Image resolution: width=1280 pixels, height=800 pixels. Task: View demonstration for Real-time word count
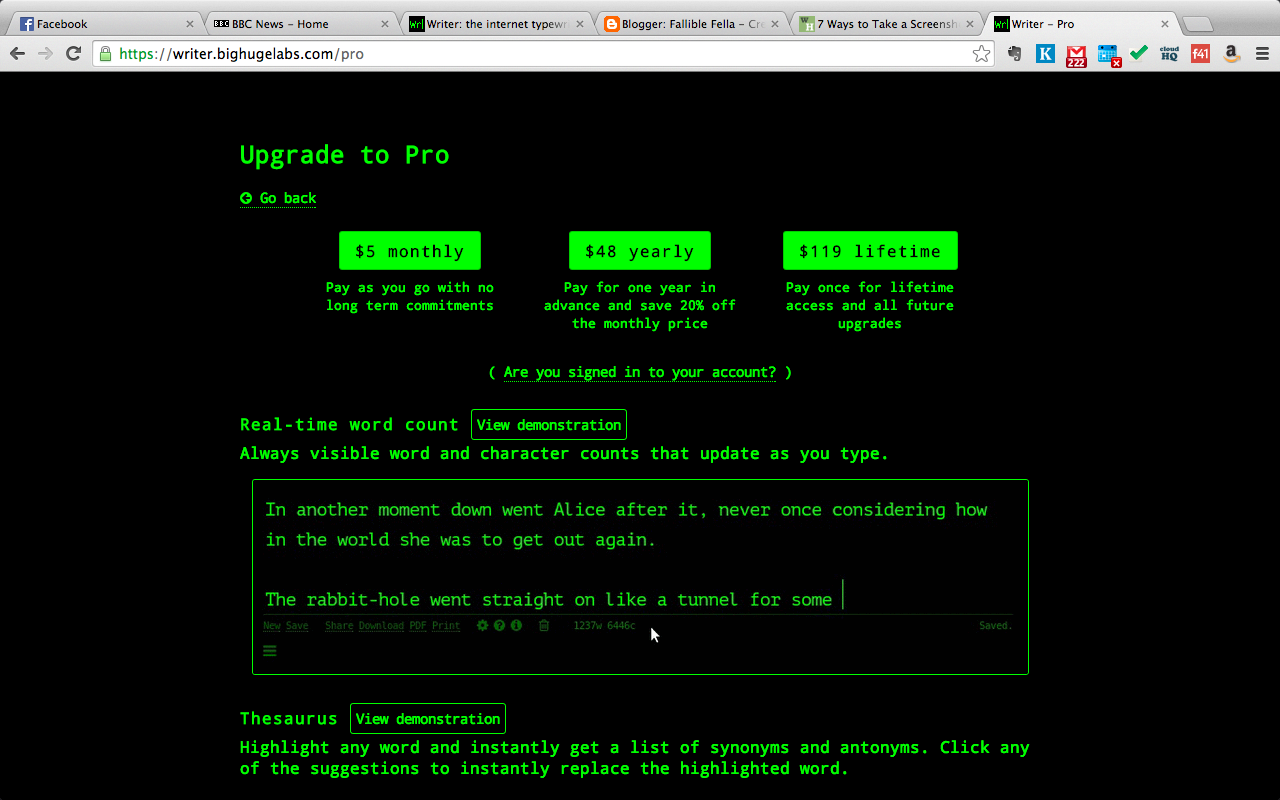click(549, 425)
